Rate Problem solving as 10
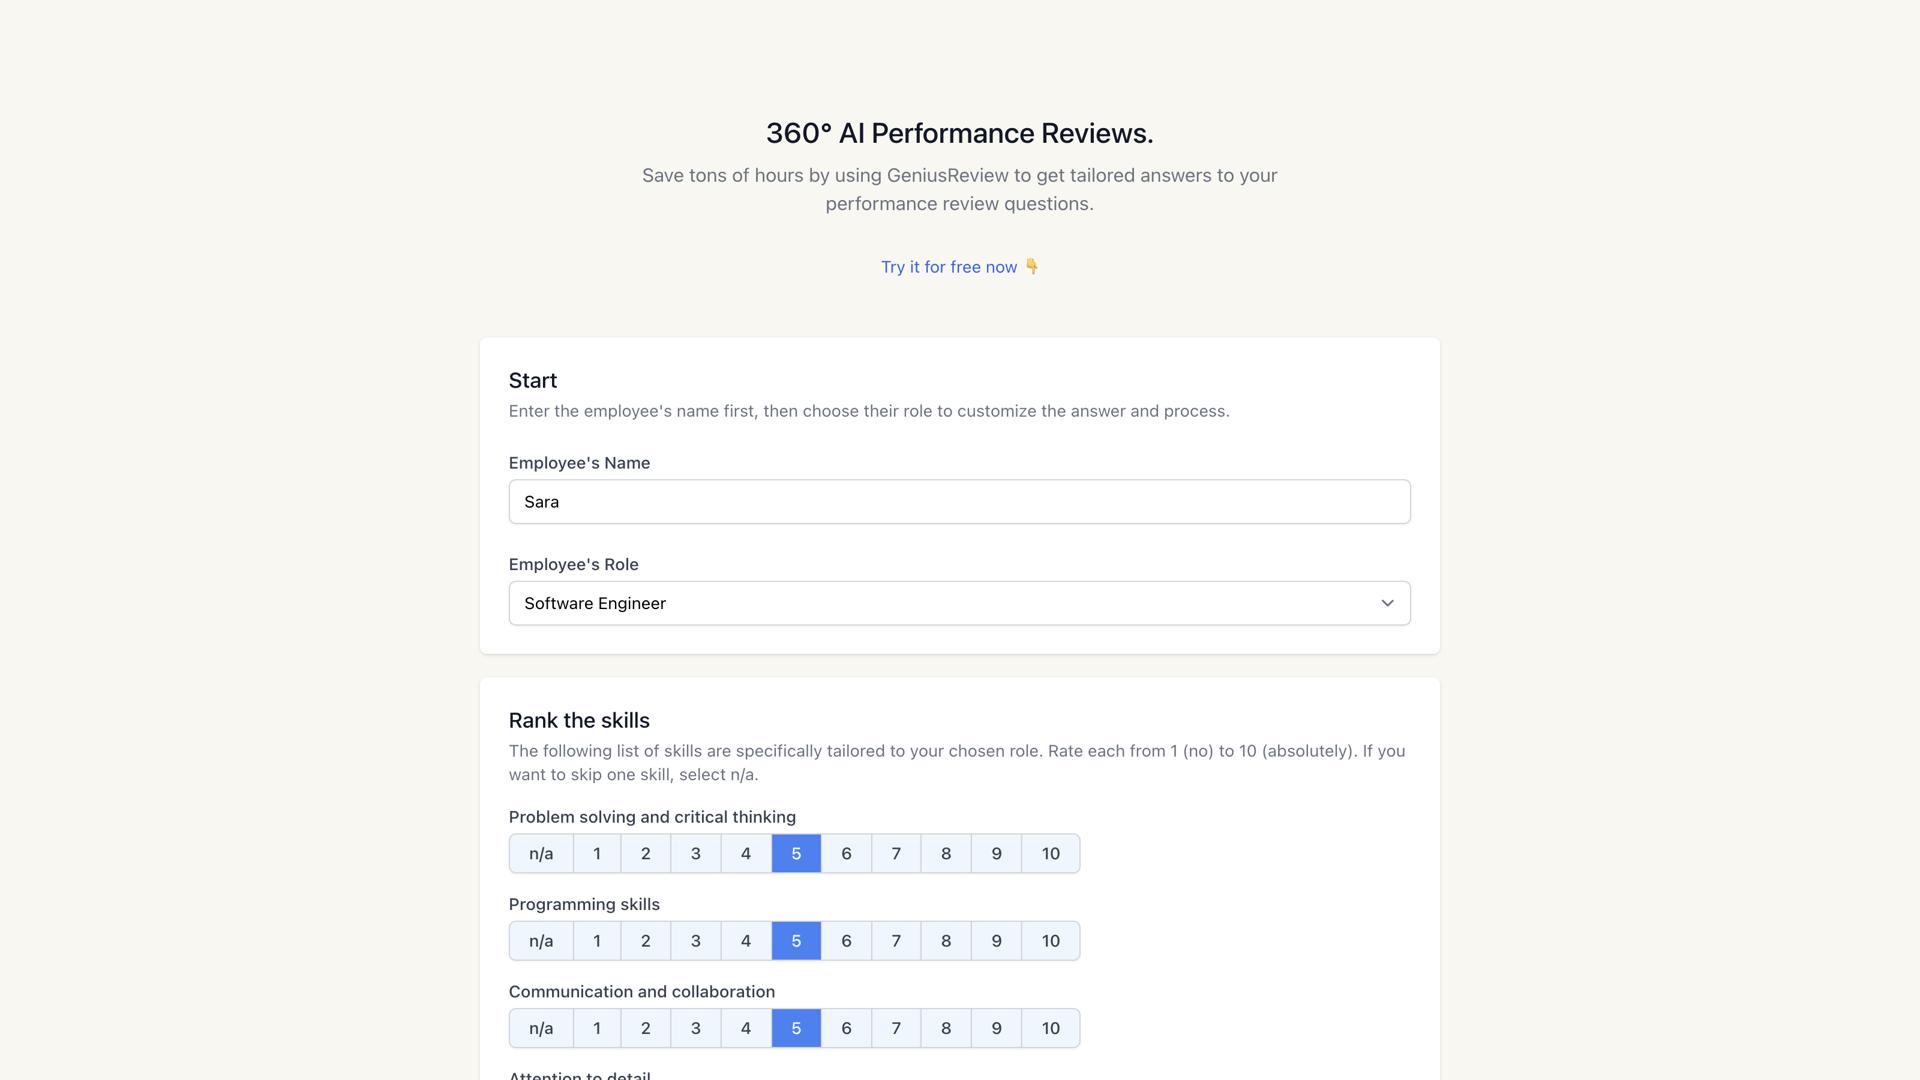 coord(1051,853)
